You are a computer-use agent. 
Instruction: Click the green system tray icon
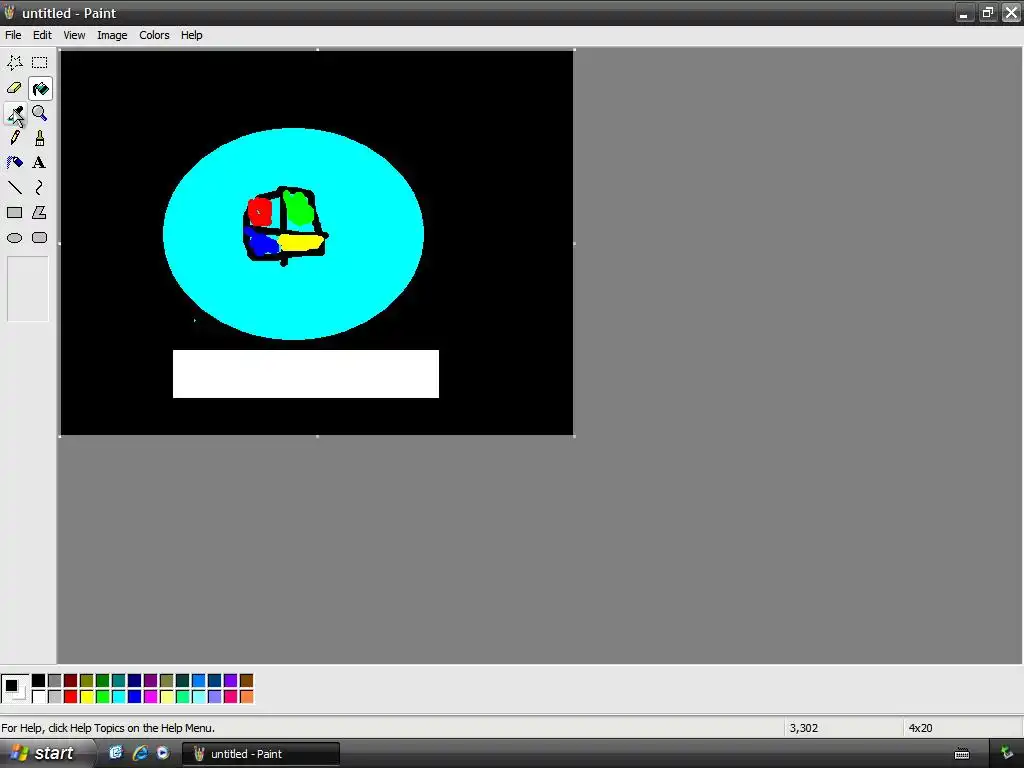click(x=1007, y=754)
